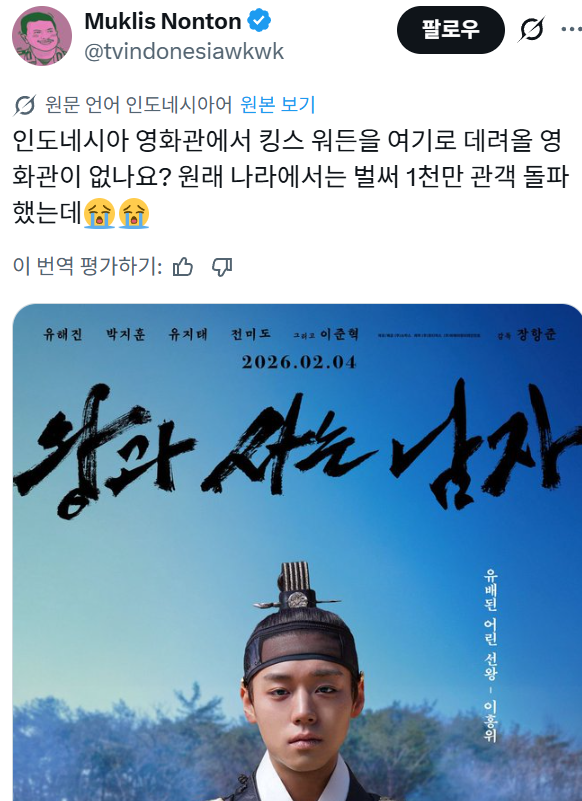Click the 왕과 사는 남자 calligraphy title

pyautogui.click(x=296, y=450)
